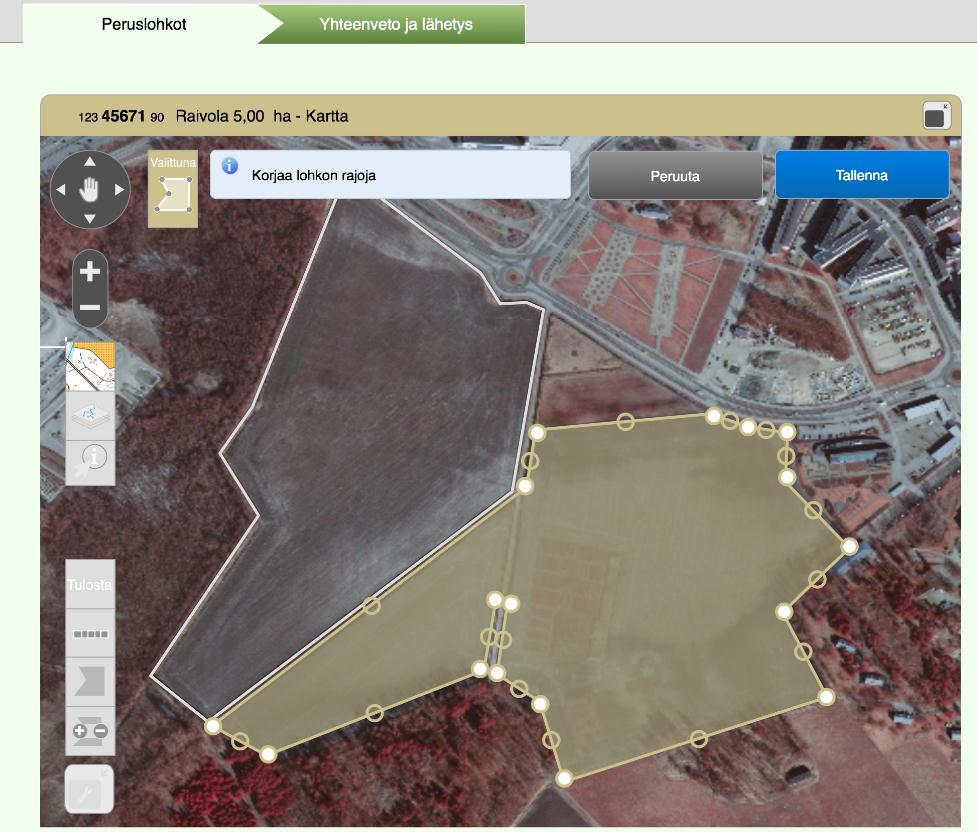Select the measure distance ruler tool
977x832 pixels.
click(x=90, y=633)
